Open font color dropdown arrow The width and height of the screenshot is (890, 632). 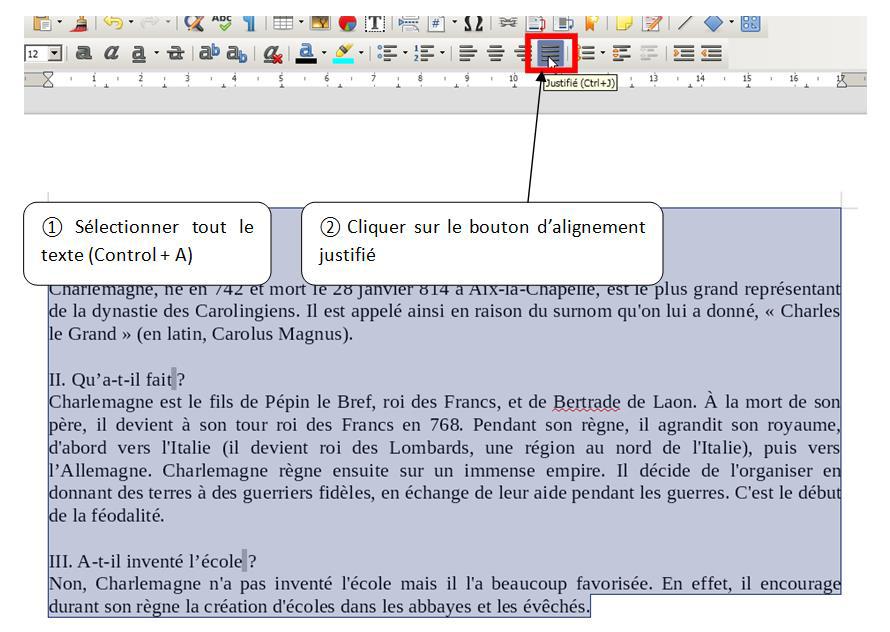323,54
